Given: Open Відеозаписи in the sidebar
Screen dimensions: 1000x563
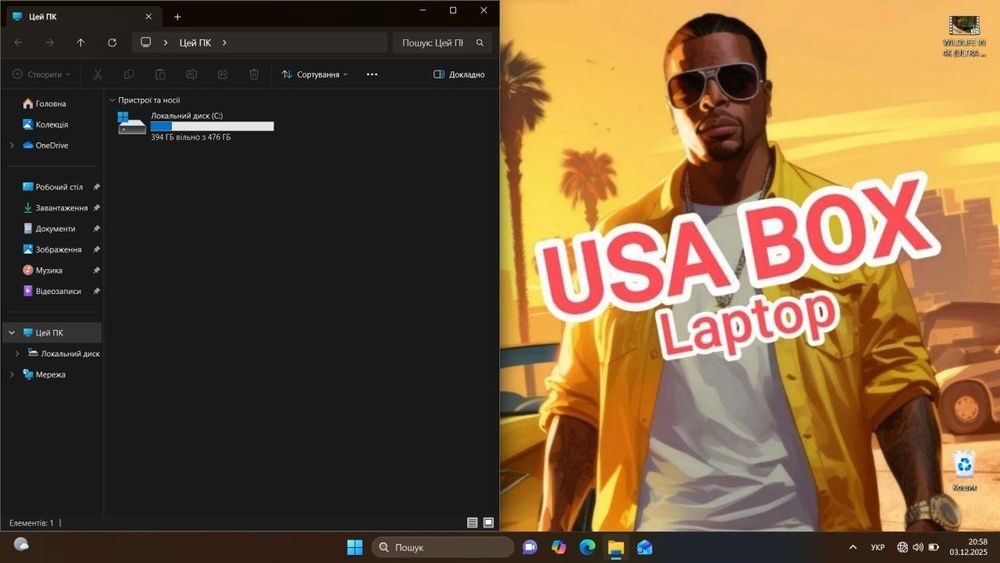Looking at the screenshot, I should 58,291.
